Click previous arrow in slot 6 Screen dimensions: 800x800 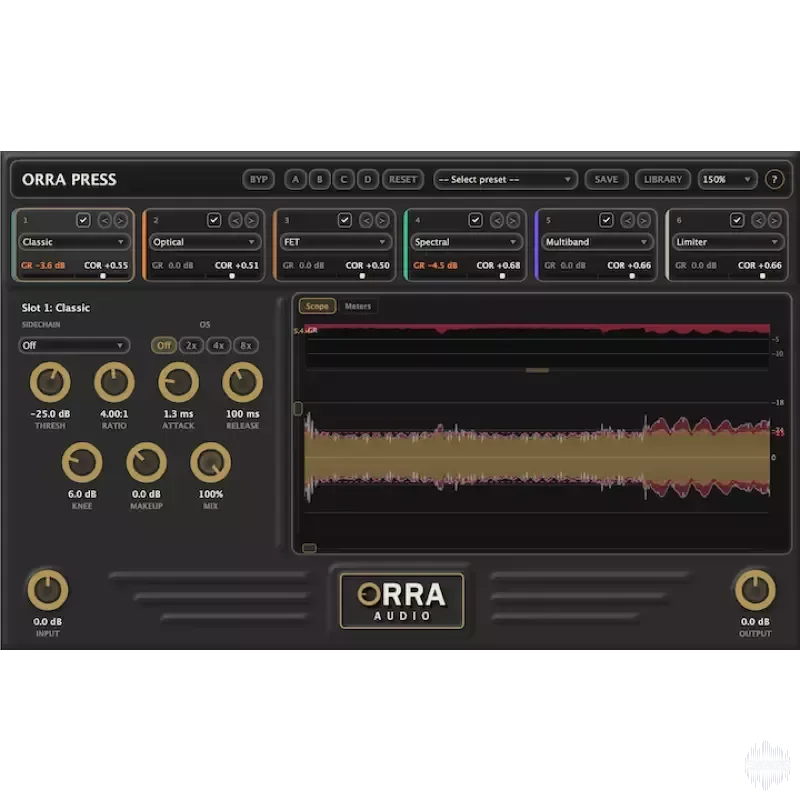point(758,220)
